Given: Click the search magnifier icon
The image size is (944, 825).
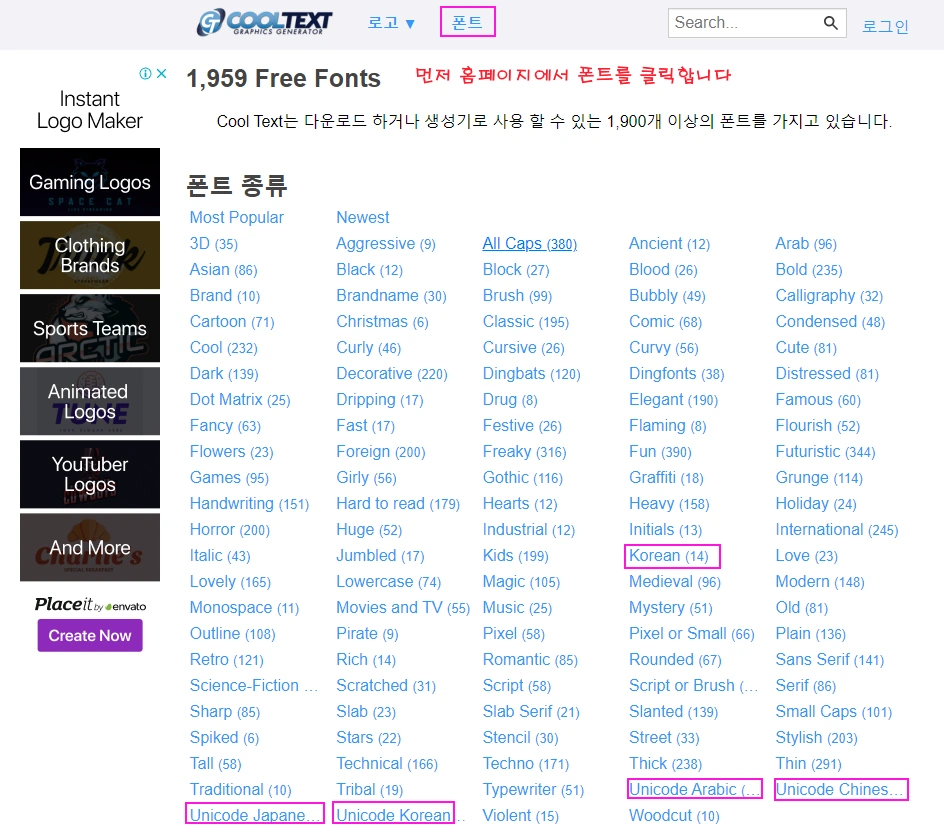Looking at the screenshot, I should tap(830, 23).
